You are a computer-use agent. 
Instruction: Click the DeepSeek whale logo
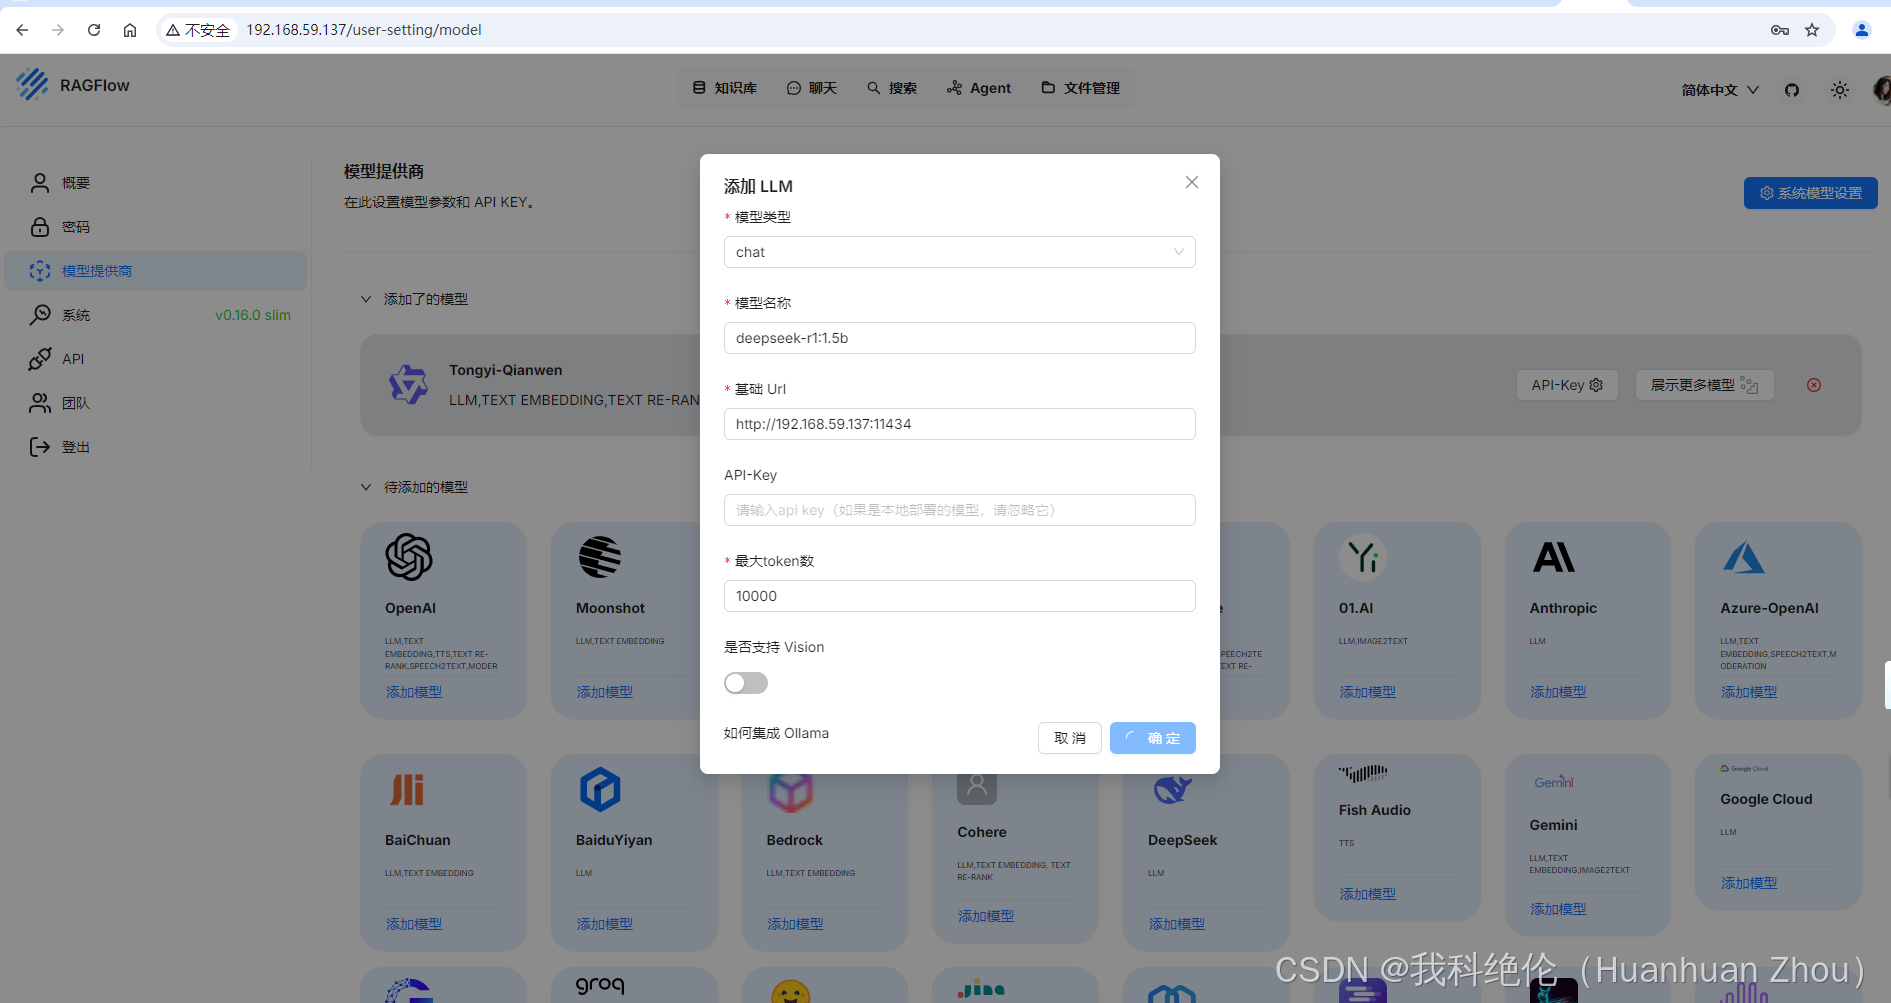coord(1172,790)
